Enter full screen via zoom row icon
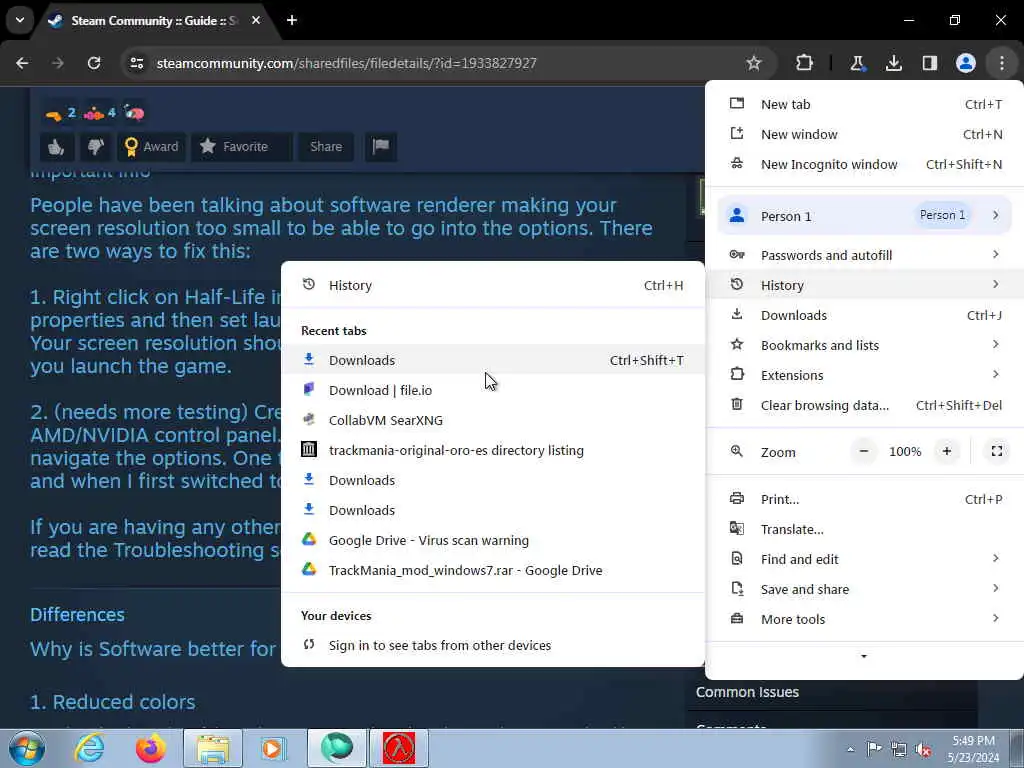Screen dimensions: 1024x768 pyautogui.click(x=997, y=451)
